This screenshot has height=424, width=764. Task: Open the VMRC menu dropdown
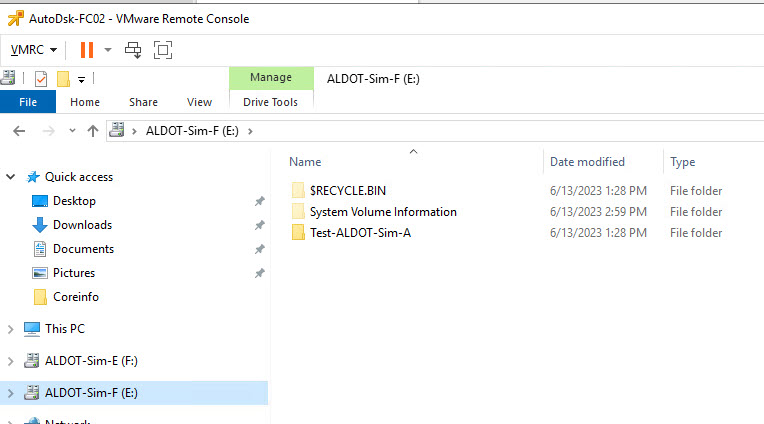53,49
